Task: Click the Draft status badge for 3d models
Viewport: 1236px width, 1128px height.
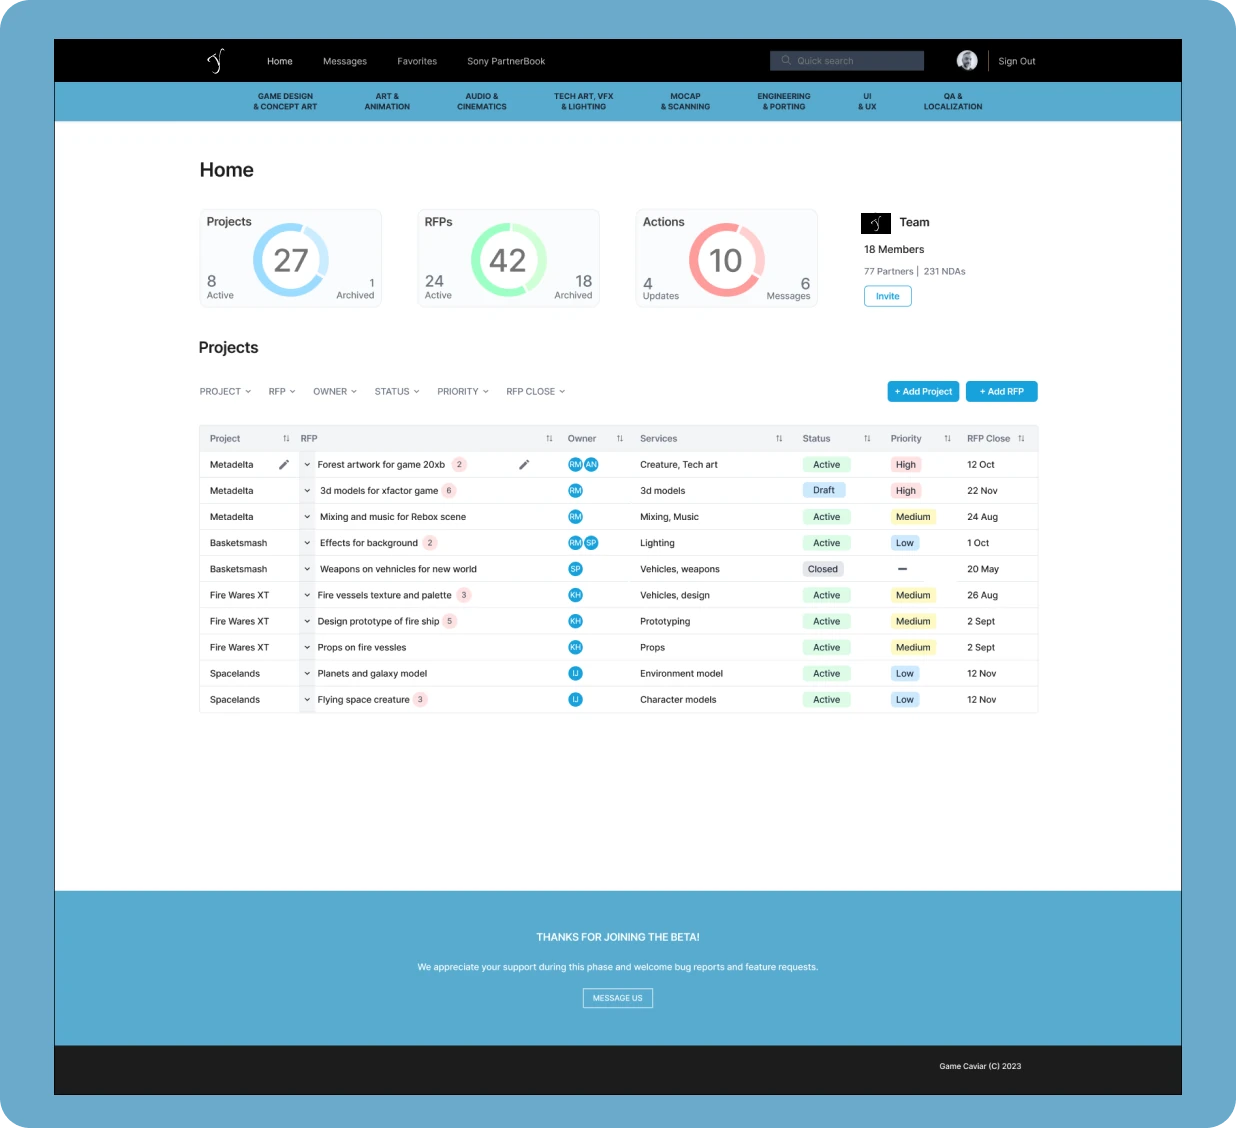Action: coord(824,491)
